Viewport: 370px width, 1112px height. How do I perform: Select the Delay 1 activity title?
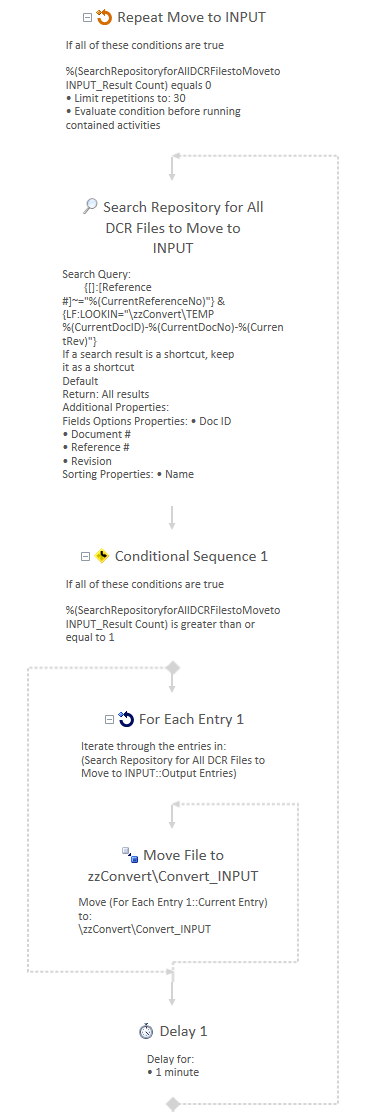pyautogui.click(x=184, y=1031)
